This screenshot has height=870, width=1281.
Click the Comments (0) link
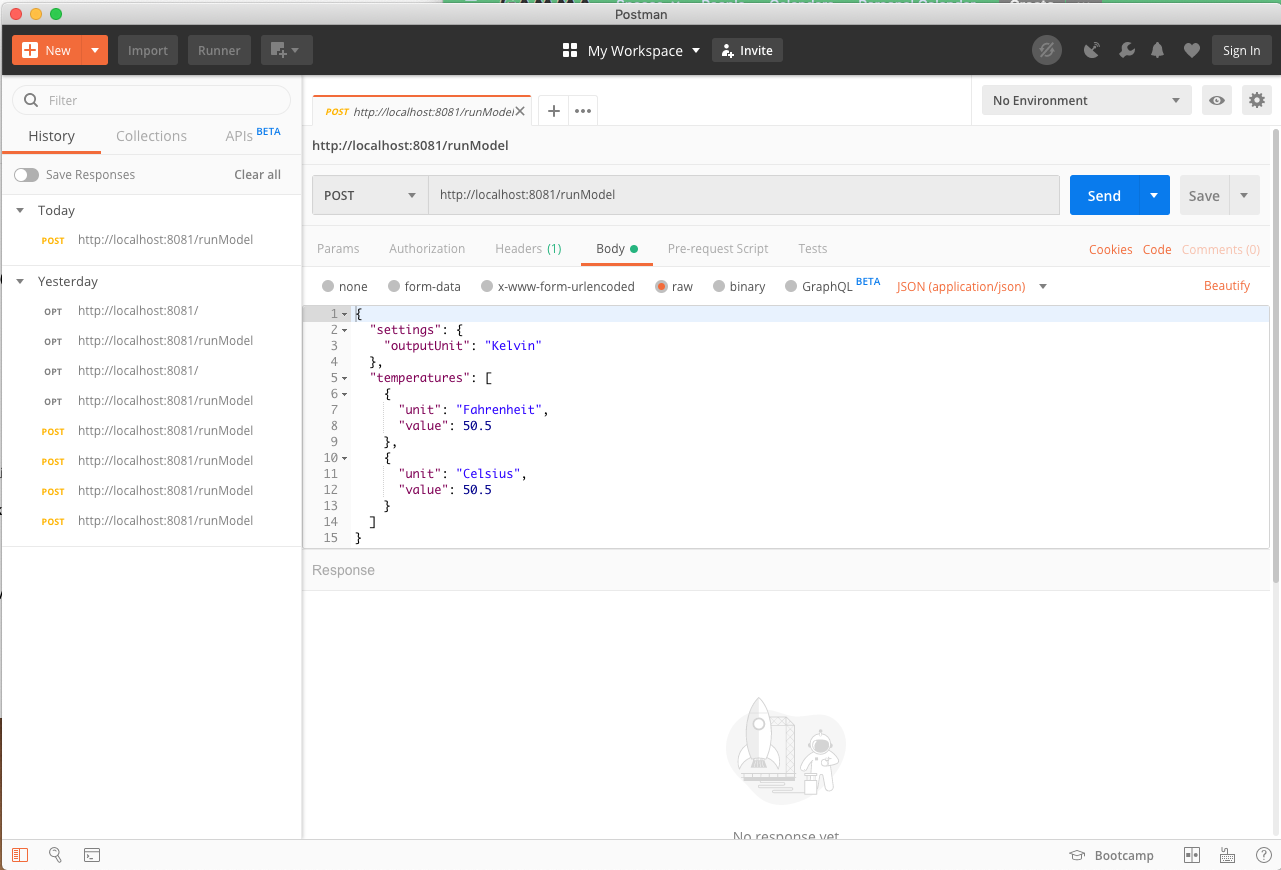pos(1220,250)
